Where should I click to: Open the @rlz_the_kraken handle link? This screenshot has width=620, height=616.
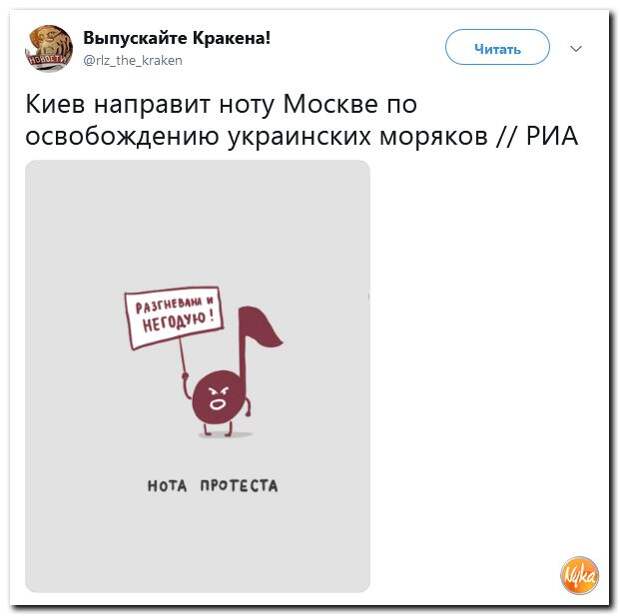click(133, 60)
